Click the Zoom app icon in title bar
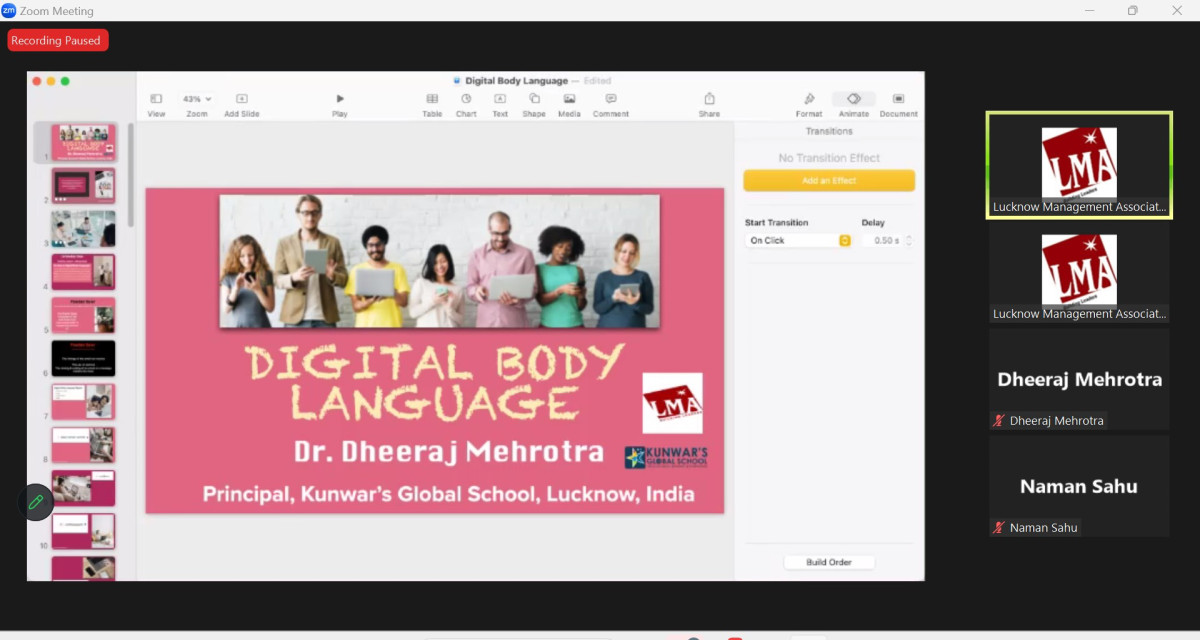 click(9, 11)
